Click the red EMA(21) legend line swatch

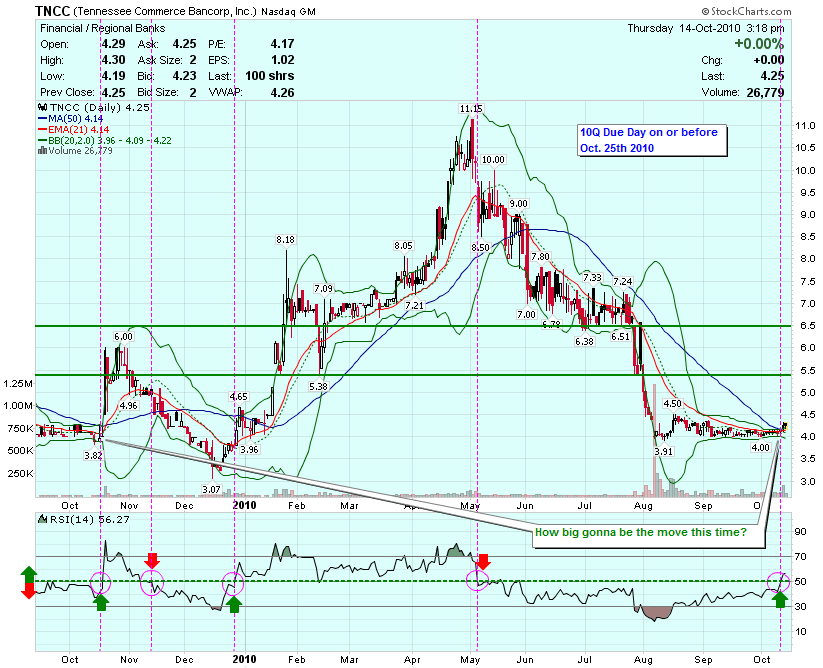coord(43,130)
